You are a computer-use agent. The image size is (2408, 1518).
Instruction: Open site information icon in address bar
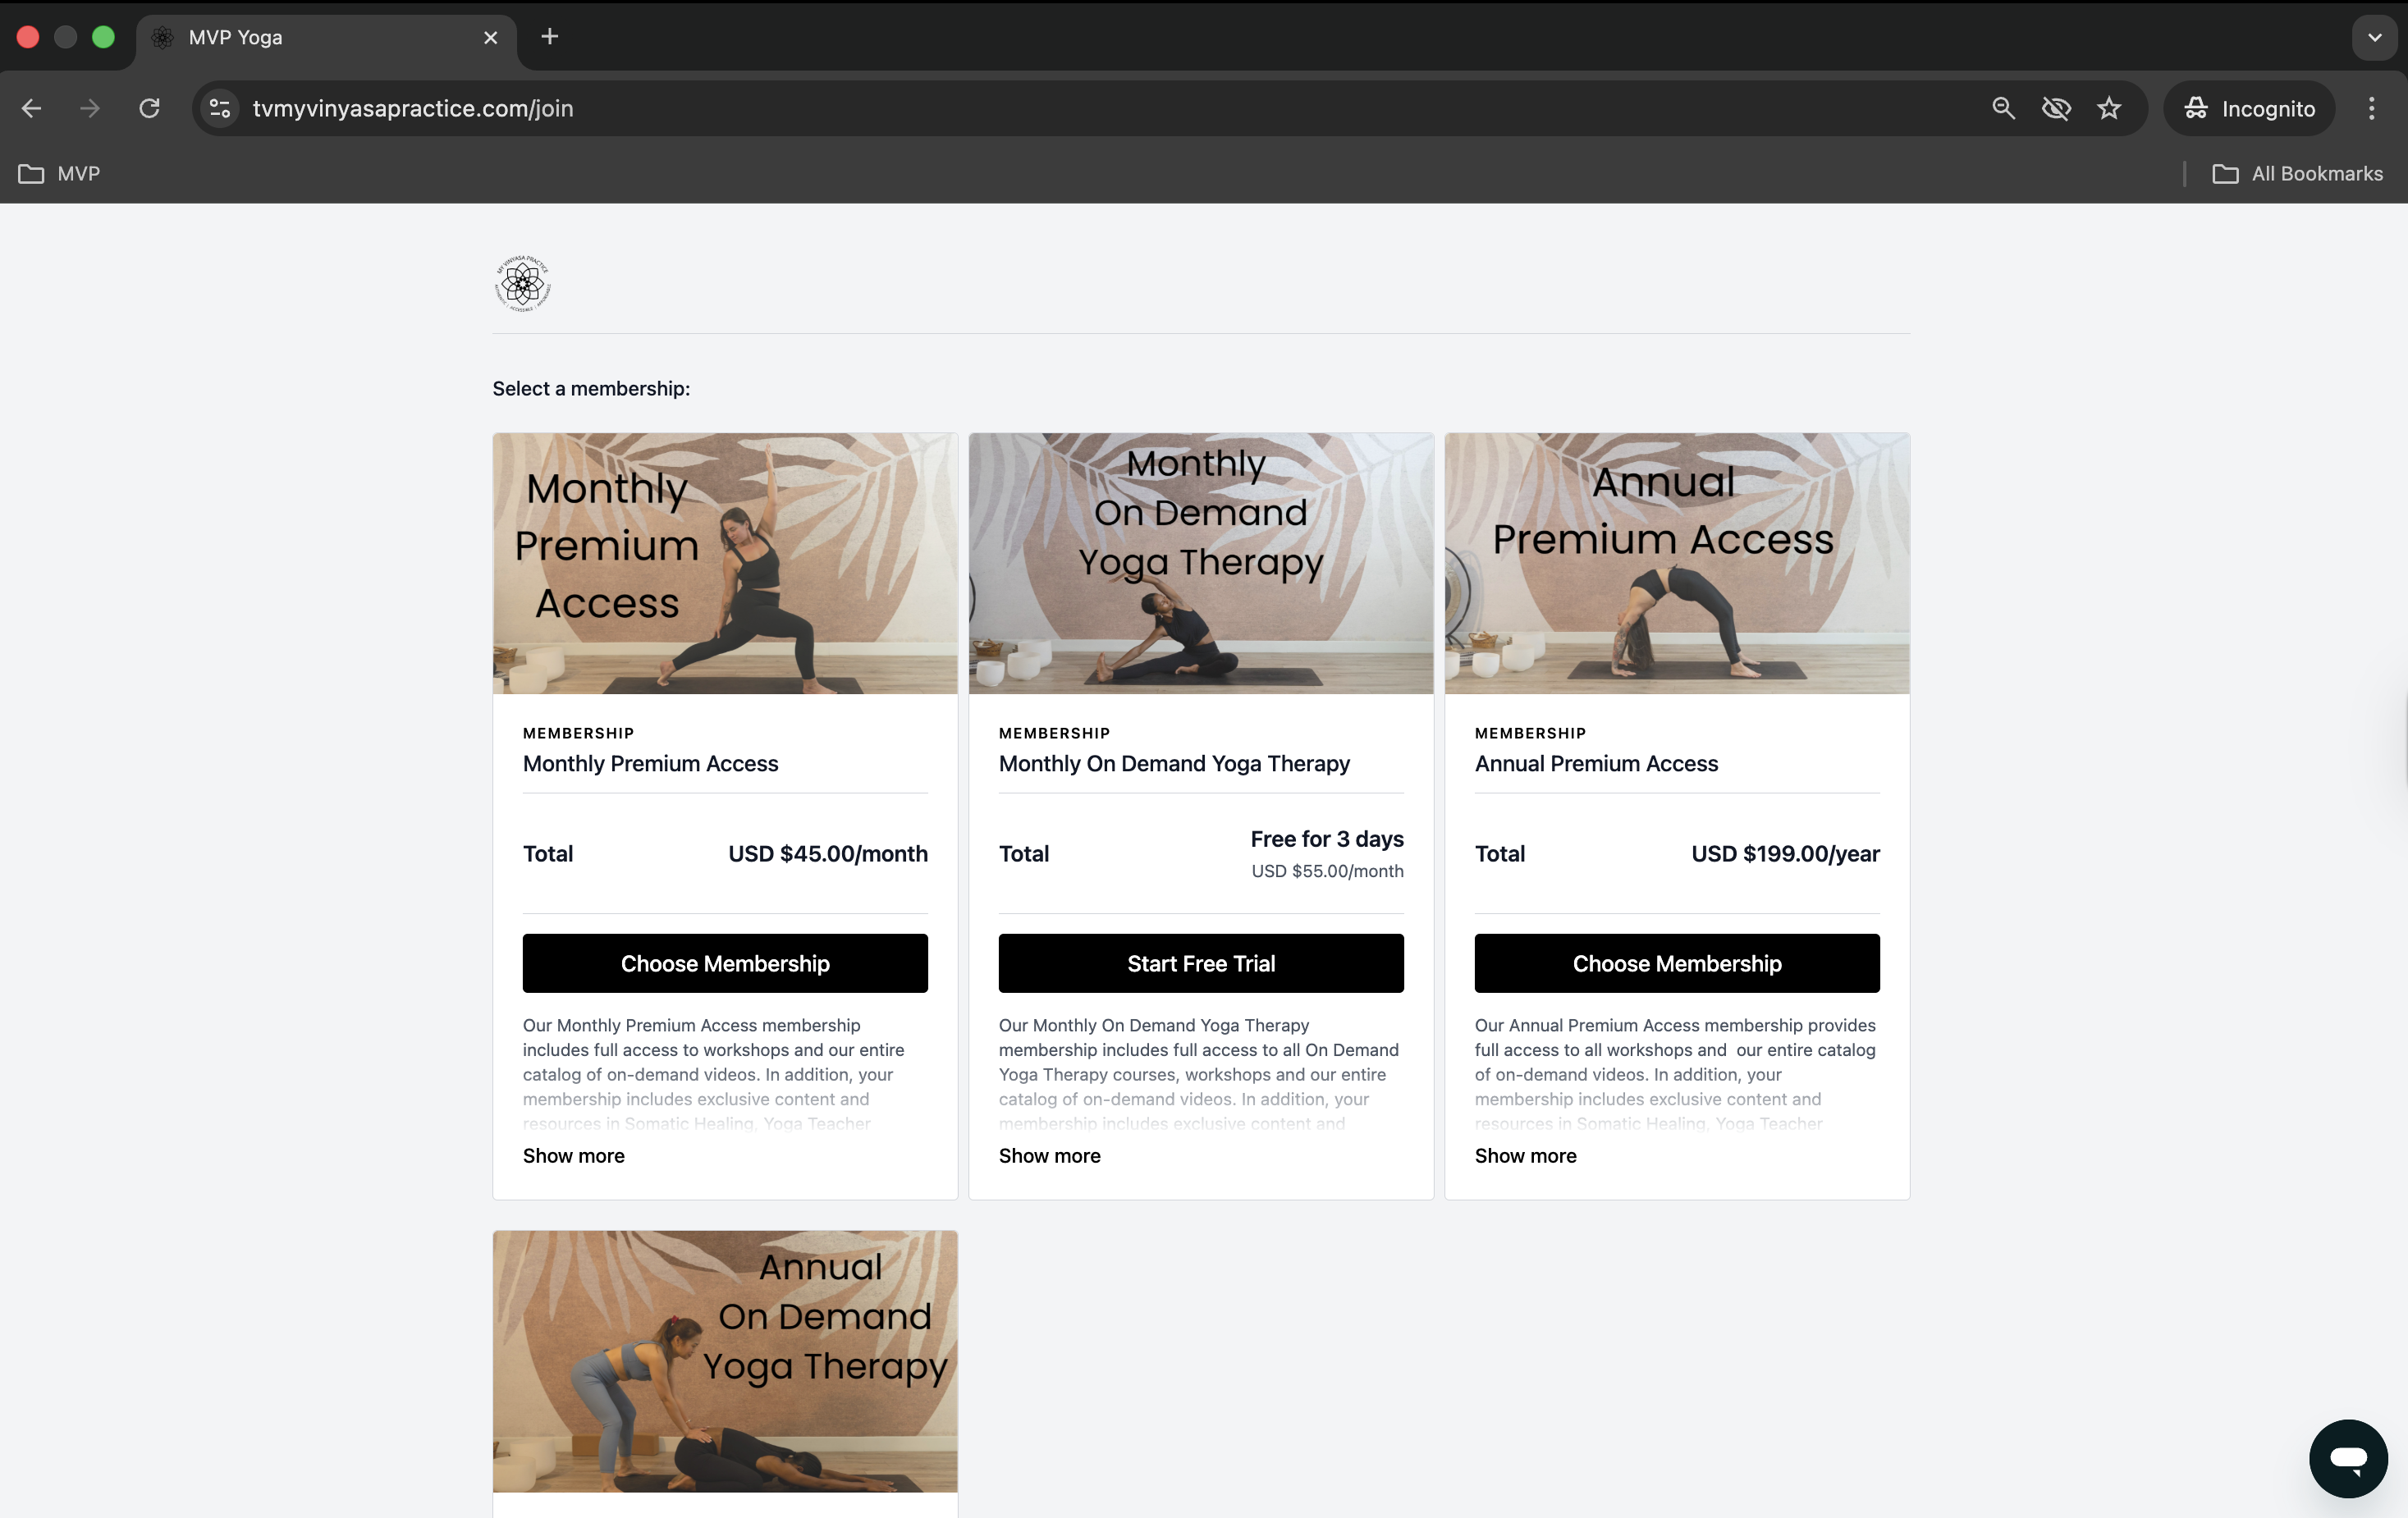220,108
